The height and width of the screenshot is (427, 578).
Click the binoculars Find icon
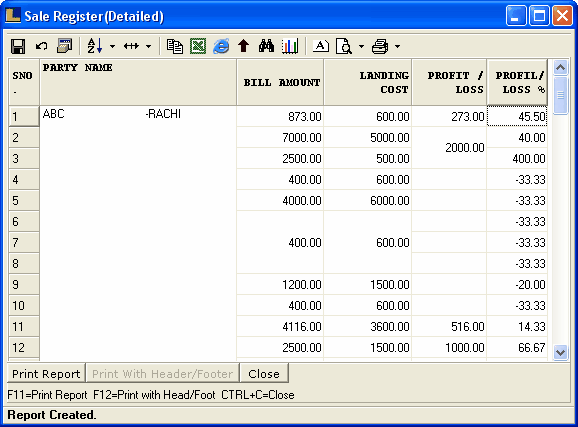[267, 46]
